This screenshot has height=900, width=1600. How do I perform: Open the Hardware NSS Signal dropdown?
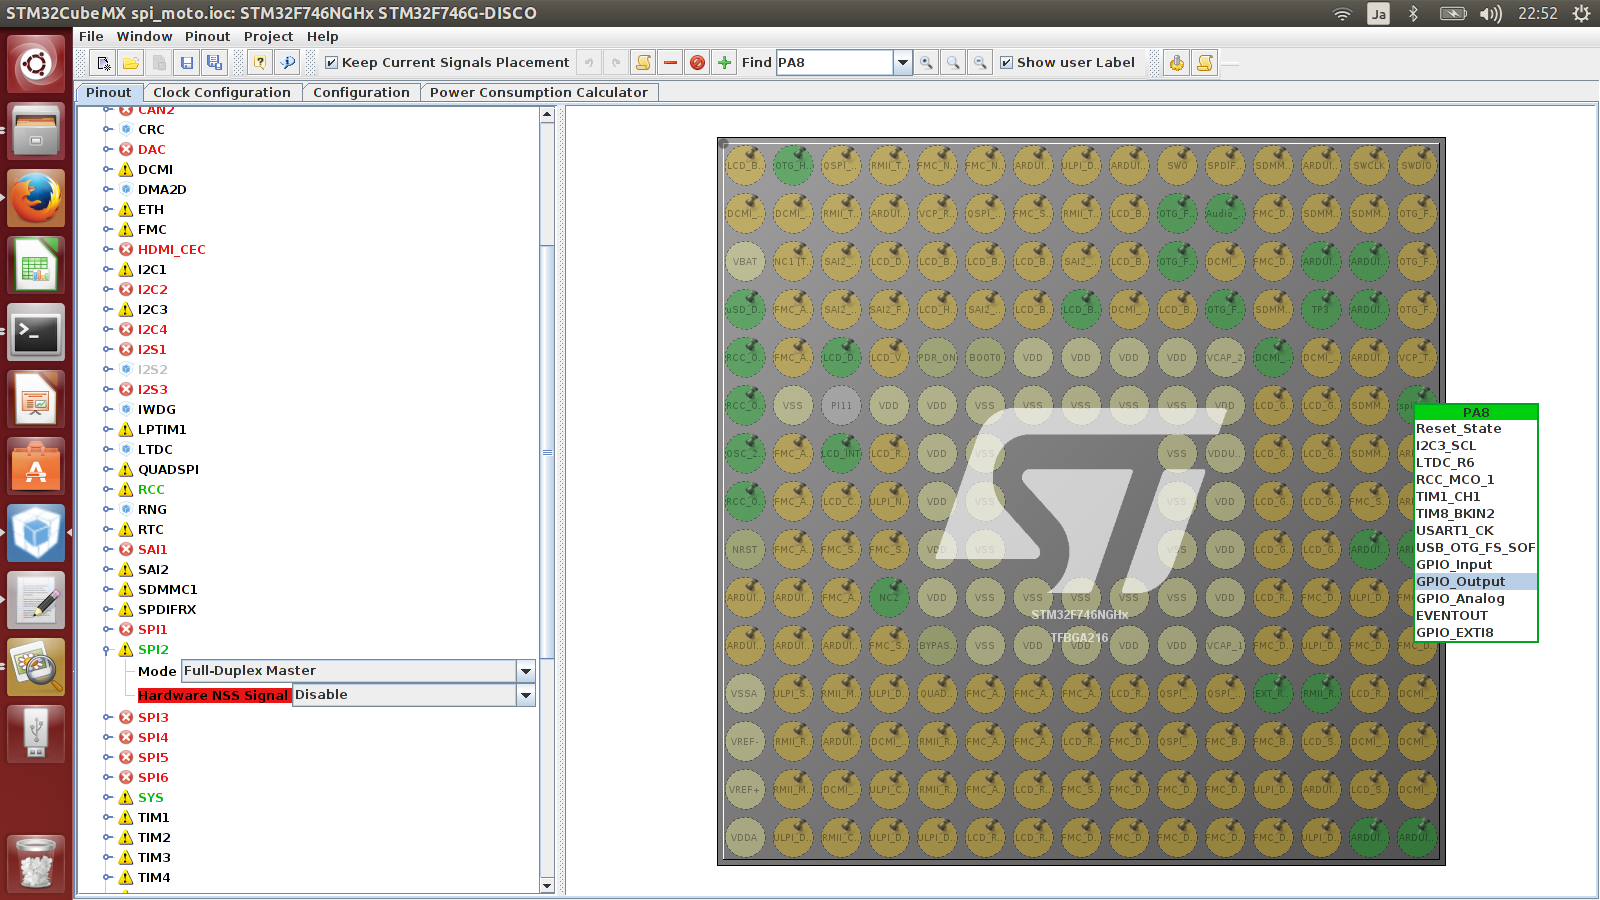(525, 695)
